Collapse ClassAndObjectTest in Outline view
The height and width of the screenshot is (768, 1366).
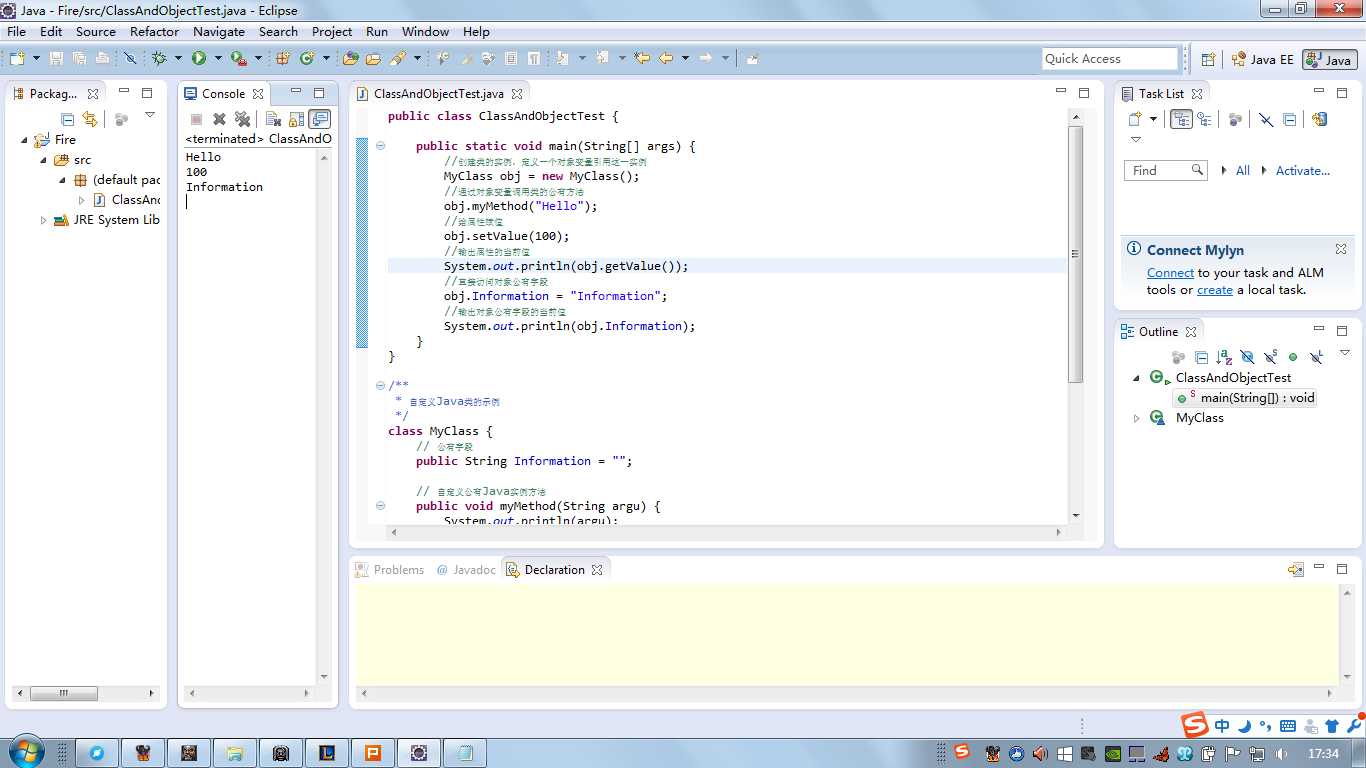point(1136,378)
